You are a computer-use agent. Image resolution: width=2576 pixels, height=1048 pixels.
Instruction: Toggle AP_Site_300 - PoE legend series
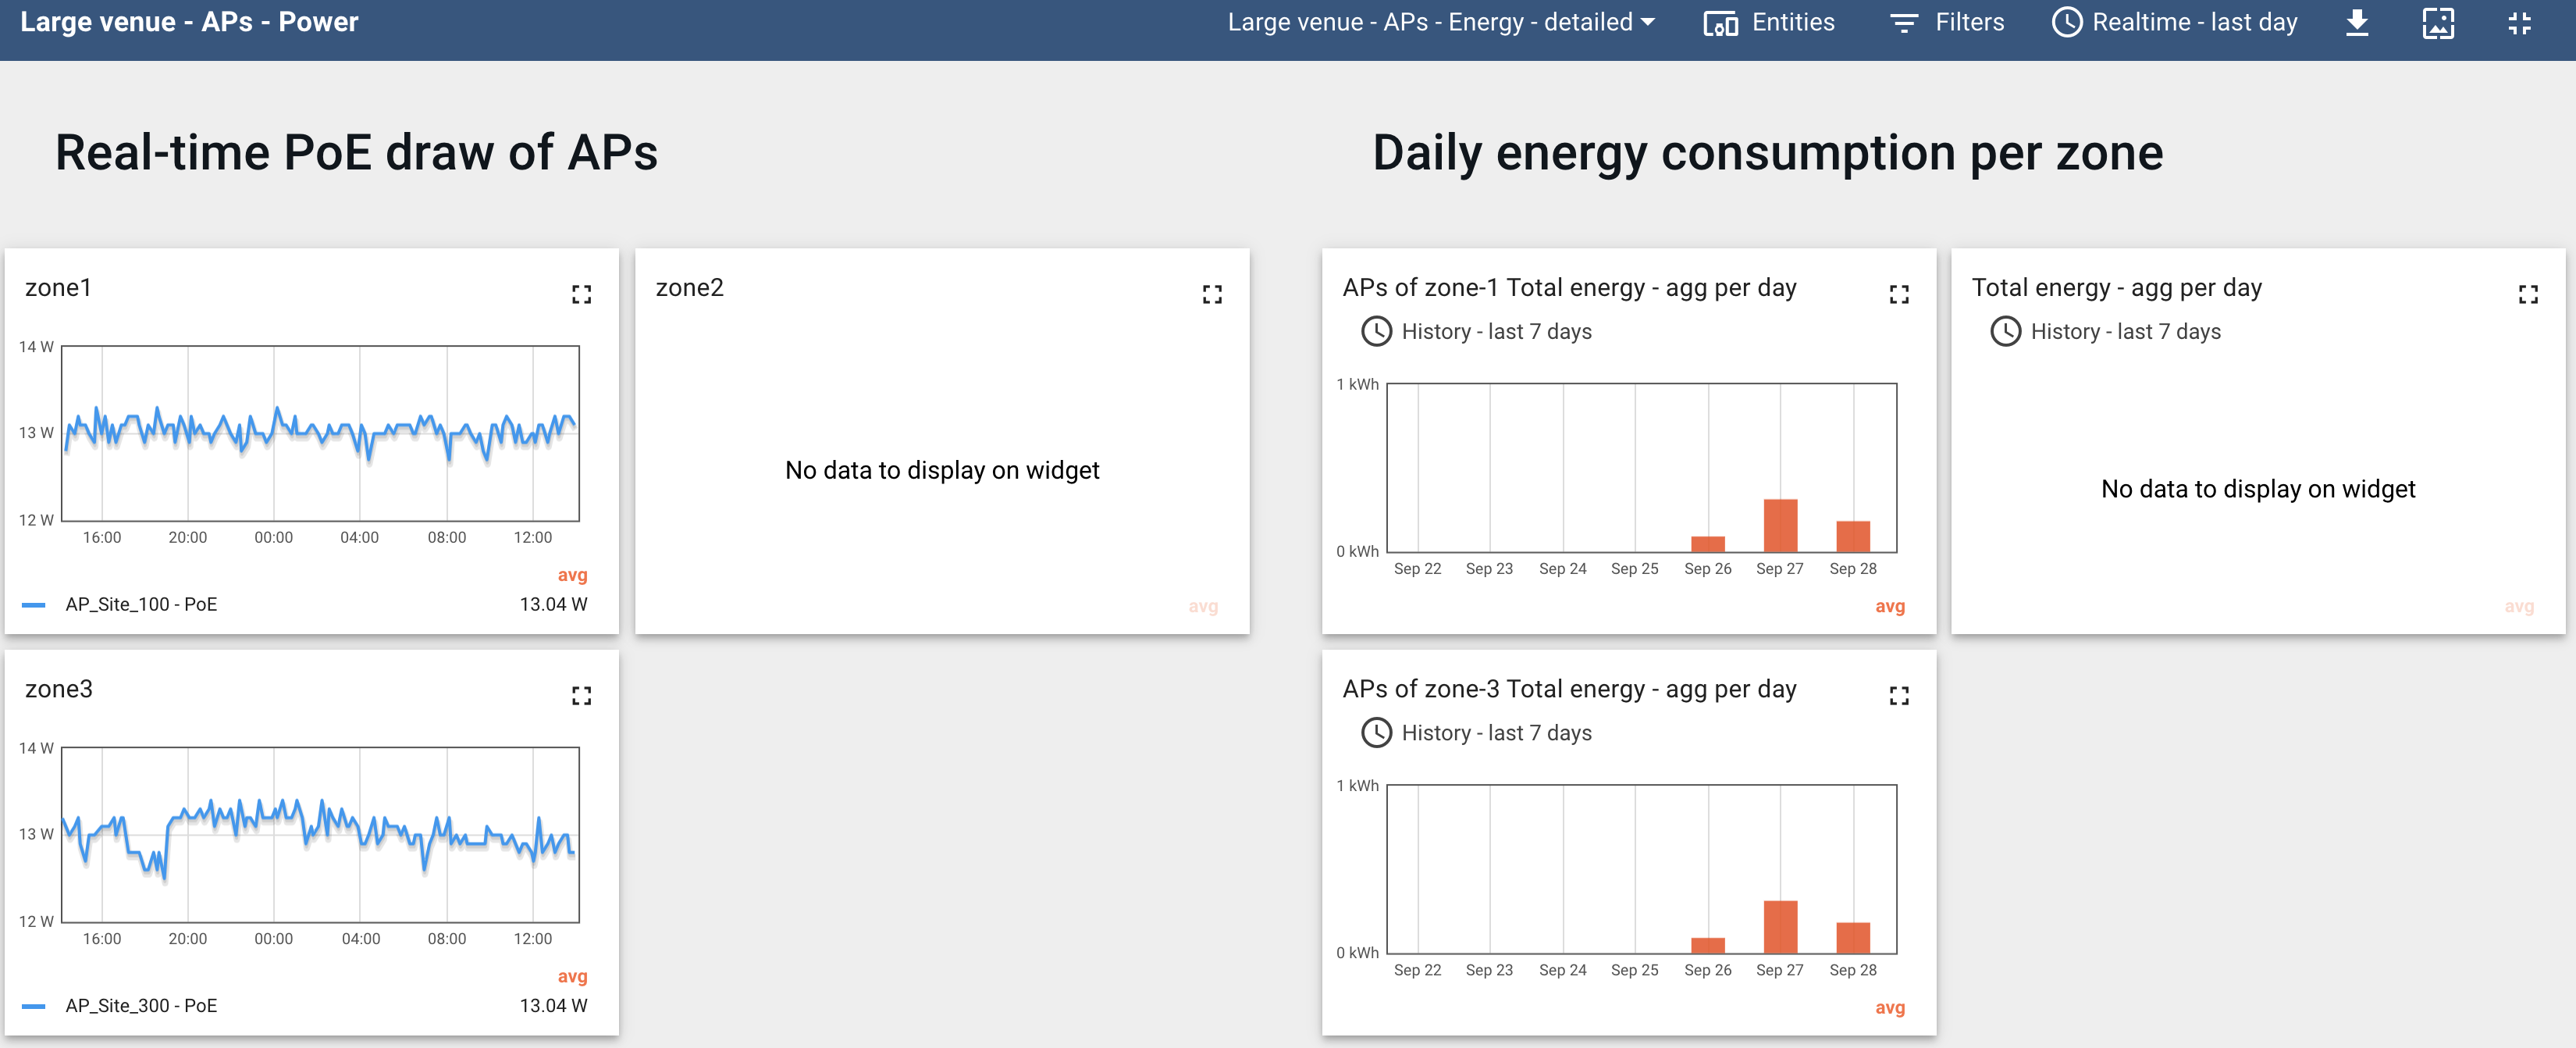click(x=141, y=1005)
